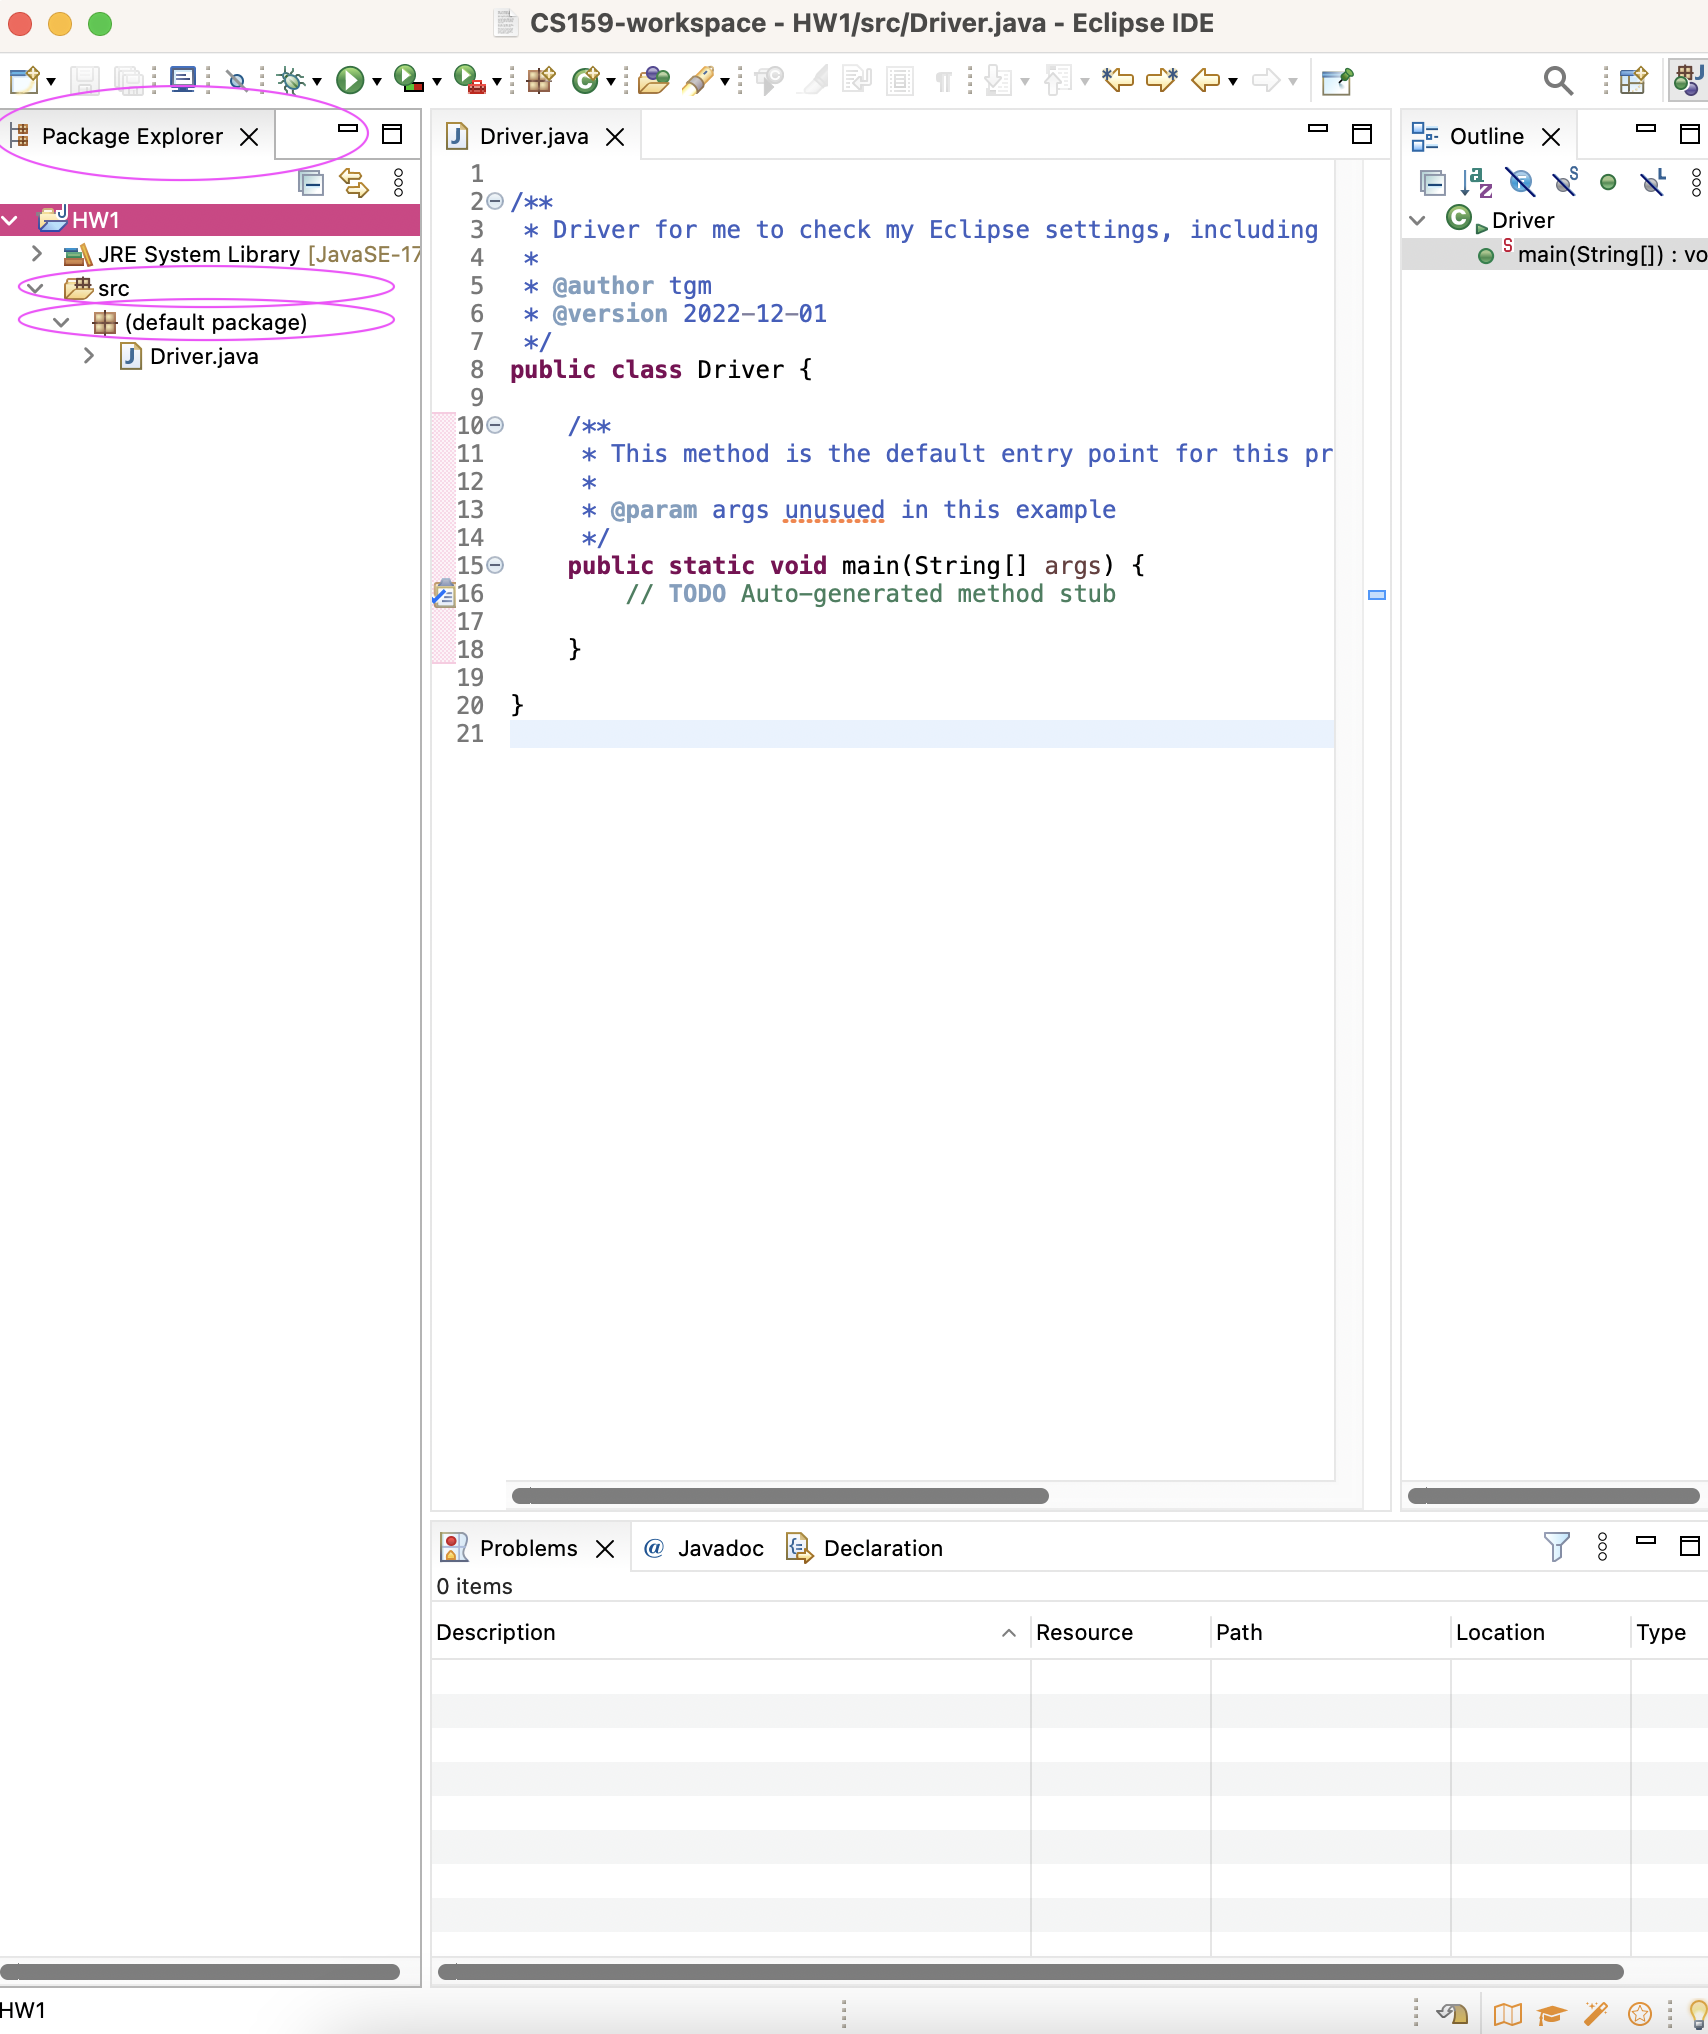Click the Skip All Breakpoints icon

(x=236, y=80)
